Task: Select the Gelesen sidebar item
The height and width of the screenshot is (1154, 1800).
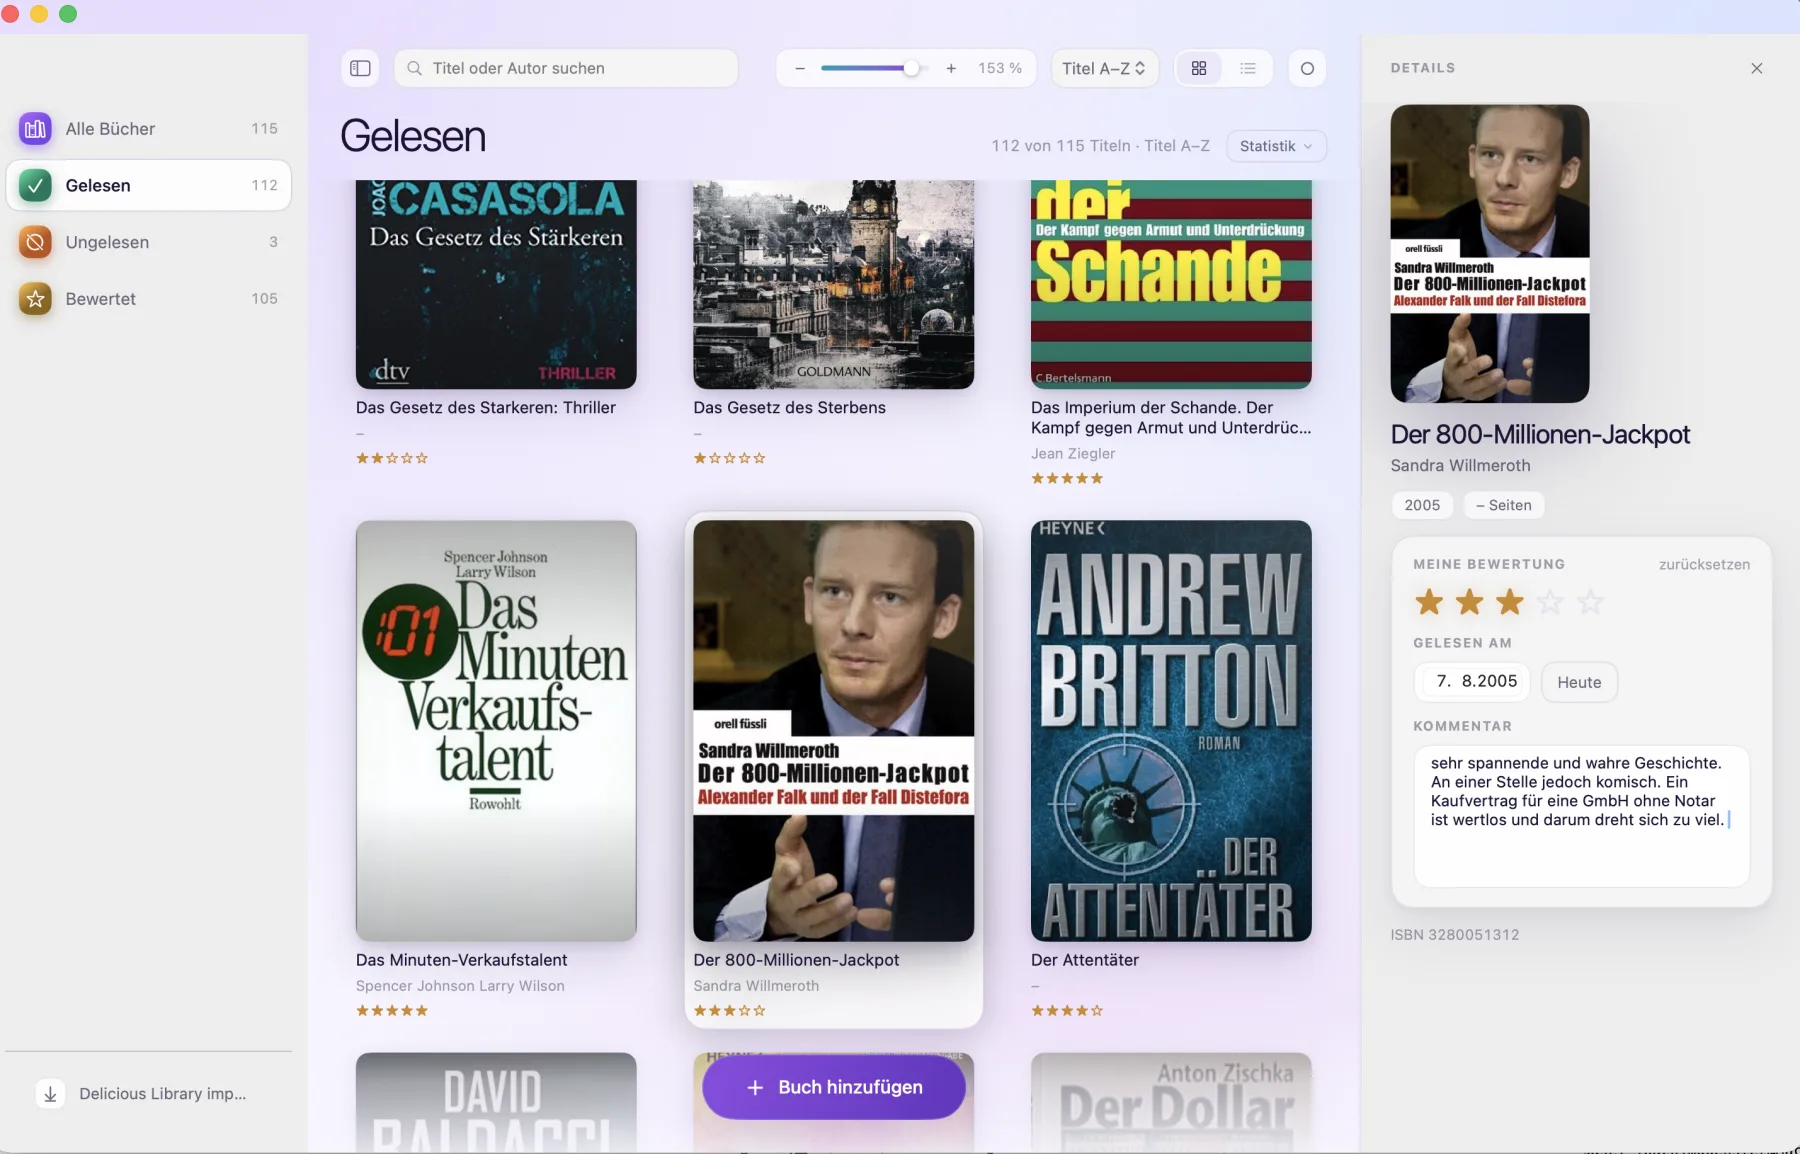Action: pos(148,185)
